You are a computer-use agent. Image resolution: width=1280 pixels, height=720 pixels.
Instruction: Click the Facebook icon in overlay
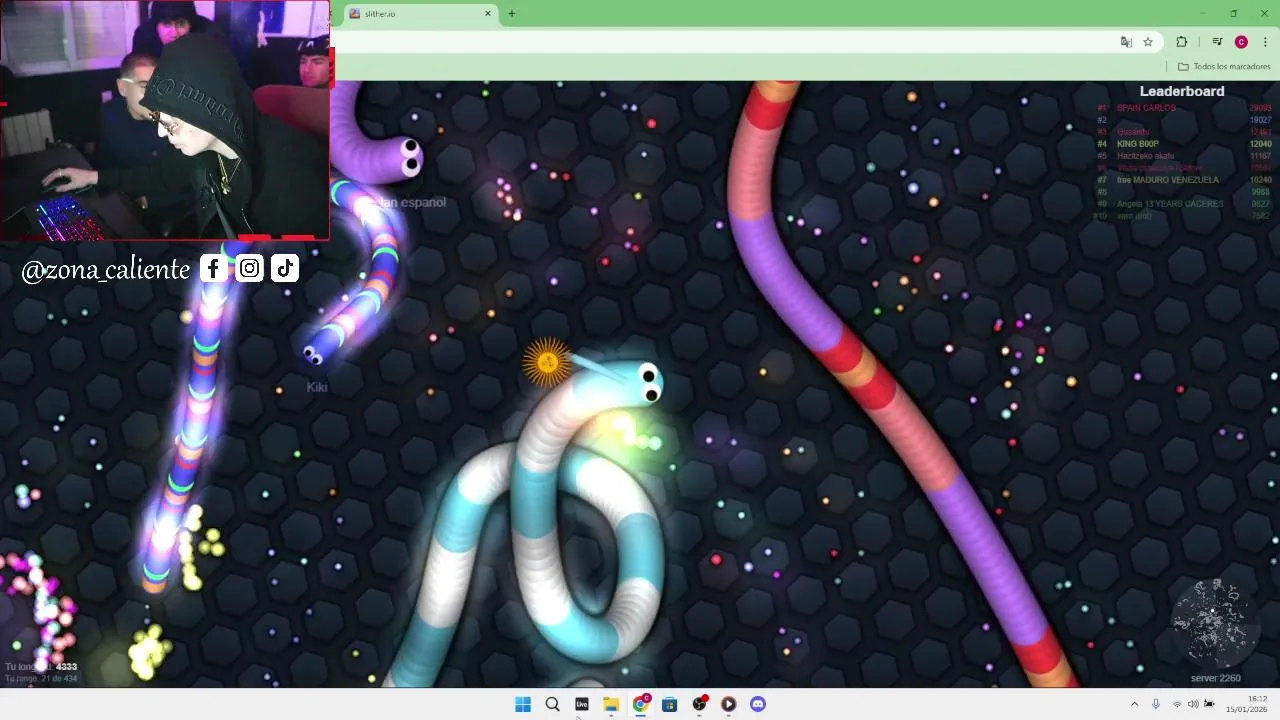click(213, 268)
